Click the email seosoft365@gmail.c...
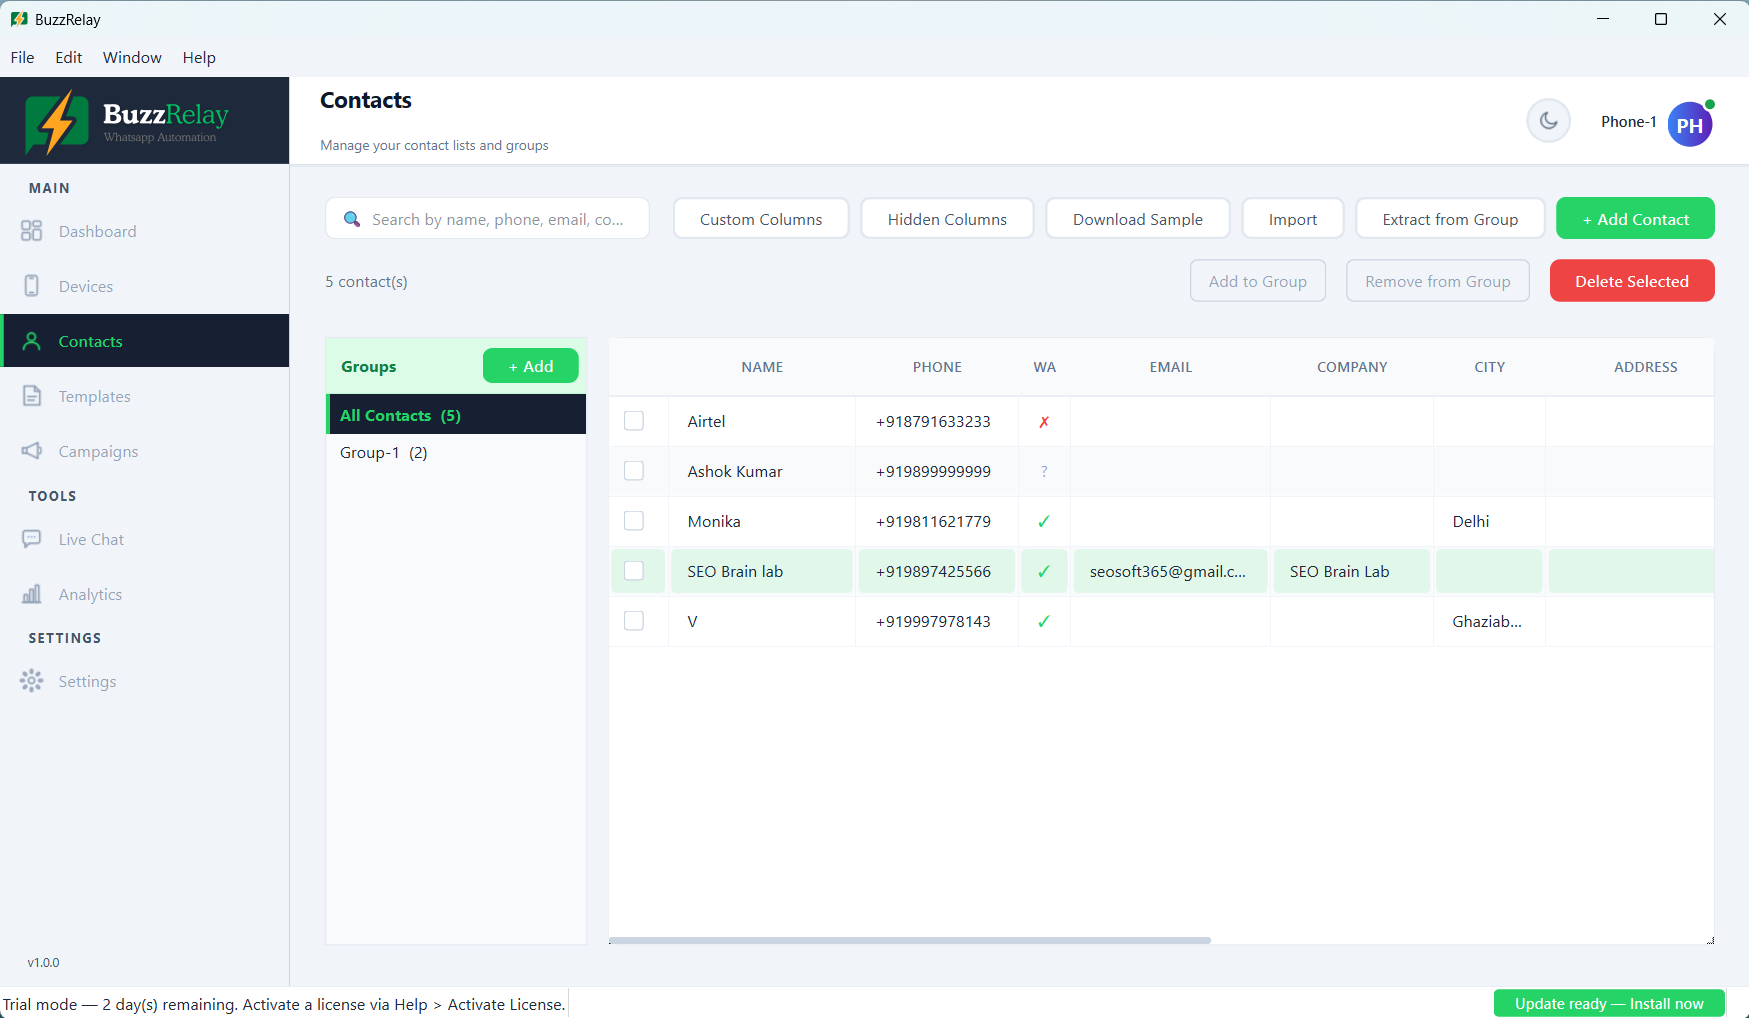Viewport: 1749px width, 1018px height. pyautogui.click(x=1168, y=572)
